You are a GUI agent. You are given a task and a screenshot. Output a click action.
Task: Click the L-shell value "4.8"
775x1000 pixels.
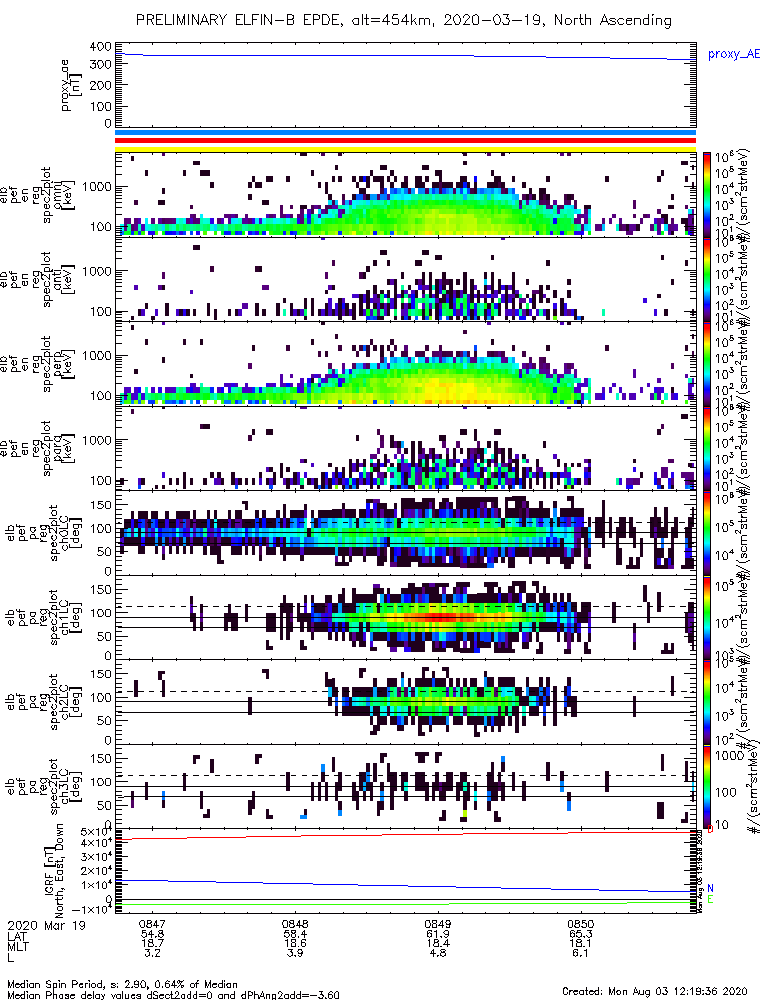click(x=438, y=953)
